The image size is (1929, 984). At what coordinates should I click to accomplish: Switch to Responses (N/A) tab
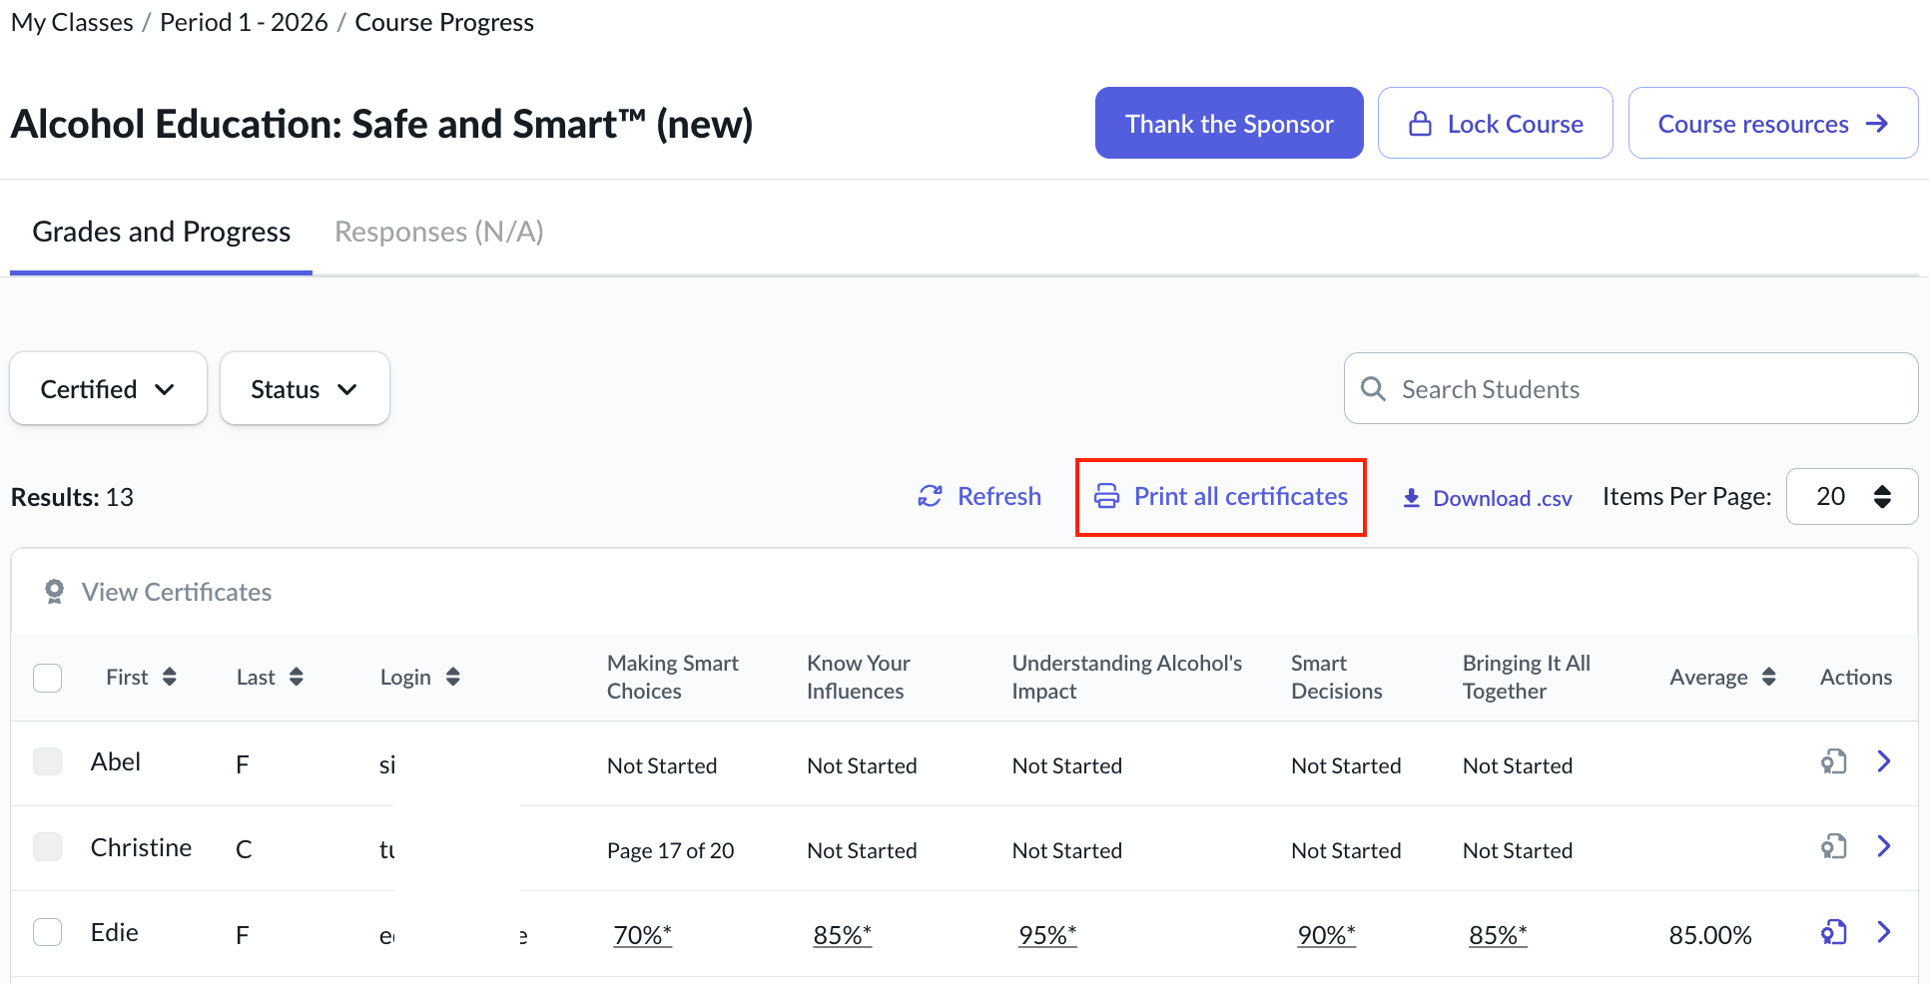[438, 232]
